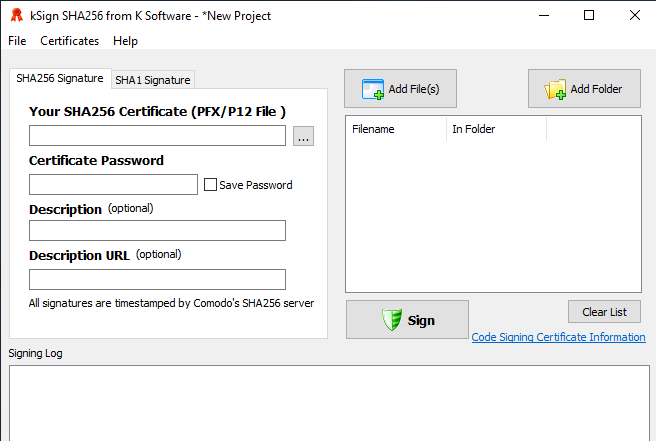Screen dimensions: 656x441
Task: Focus the Description URL field
Action: (157, 279)
